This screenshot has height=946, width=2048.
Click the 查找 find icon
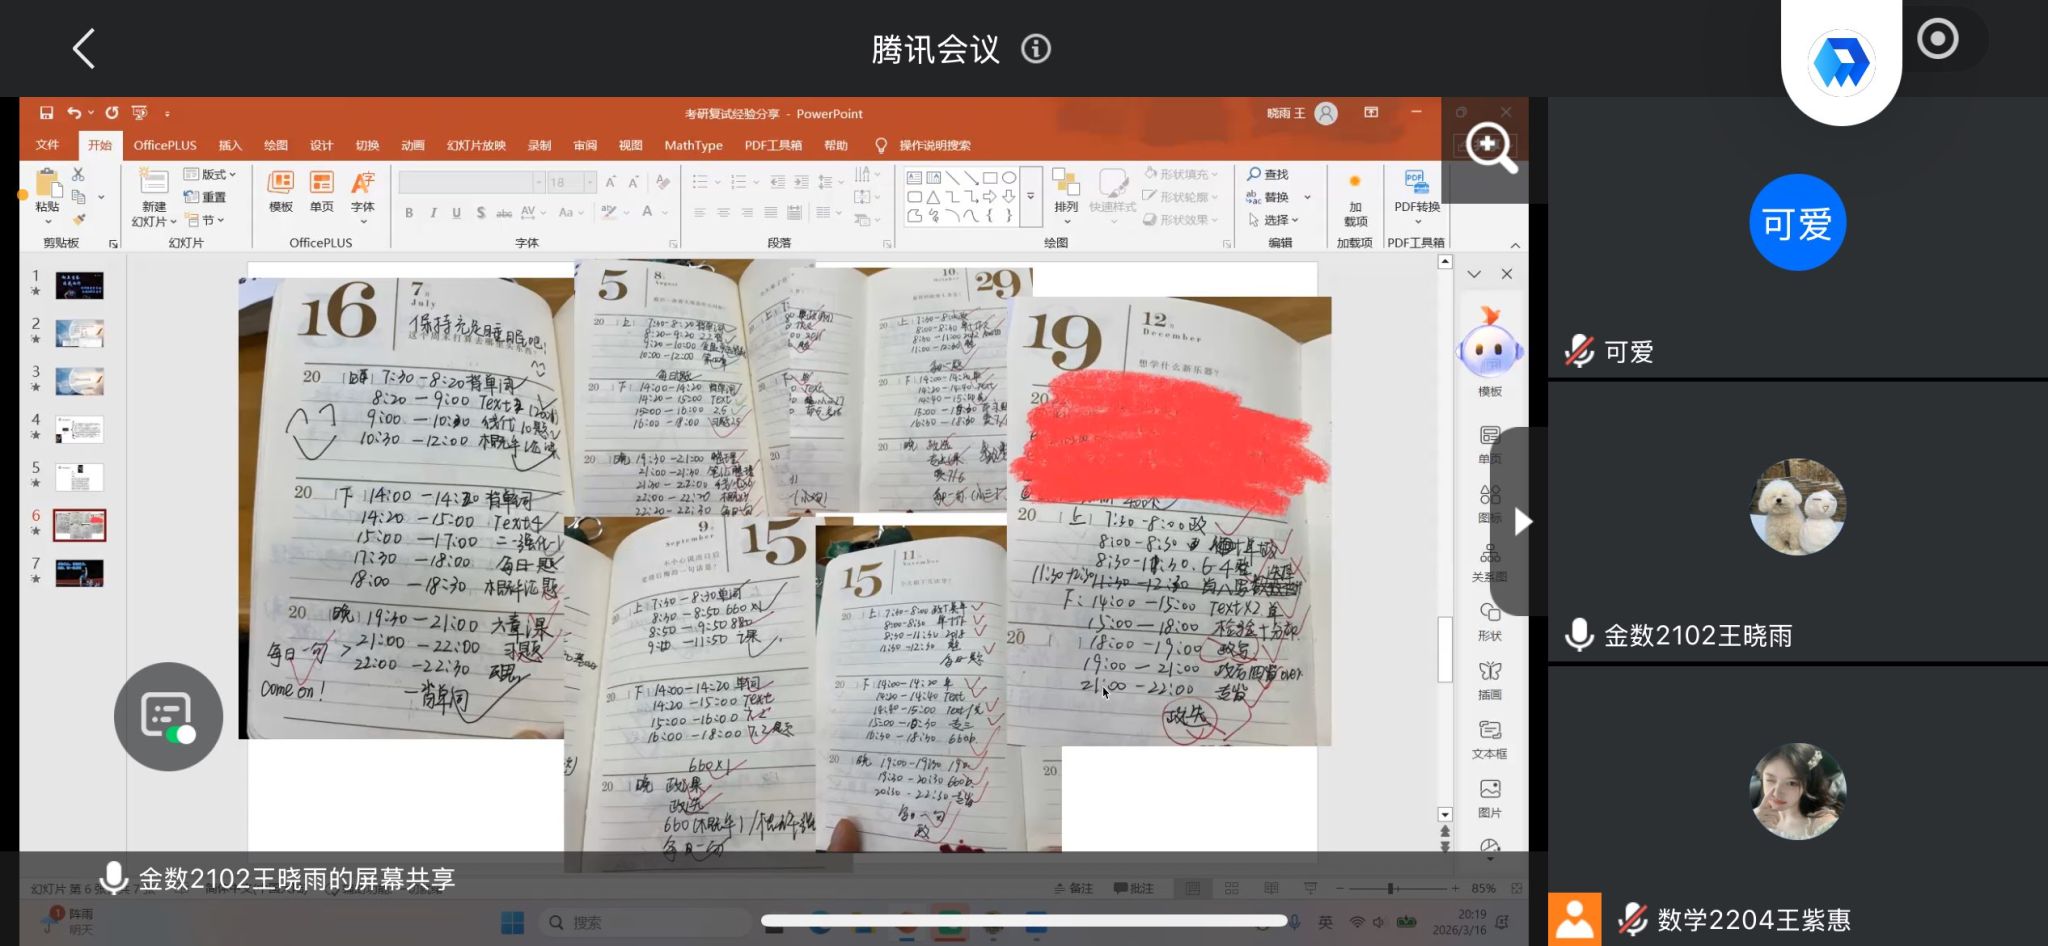point(1268,174)
